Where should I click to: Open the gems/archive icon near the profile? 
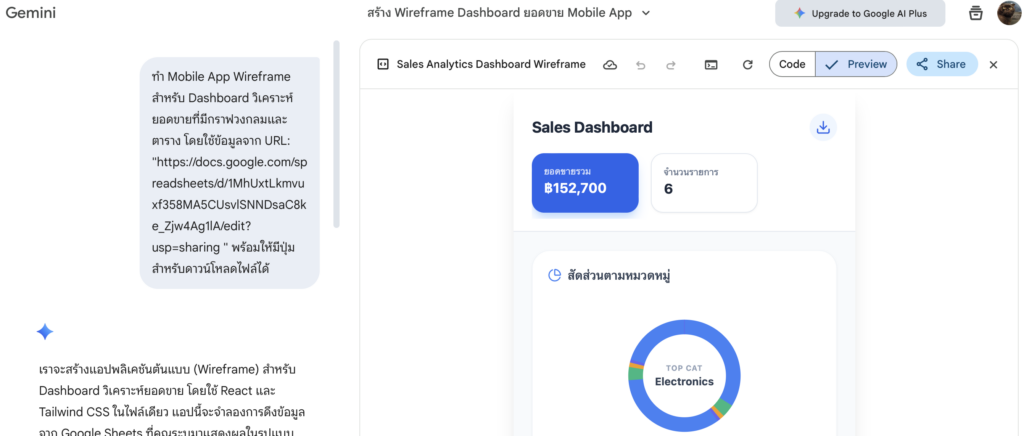tap(976, 13)
